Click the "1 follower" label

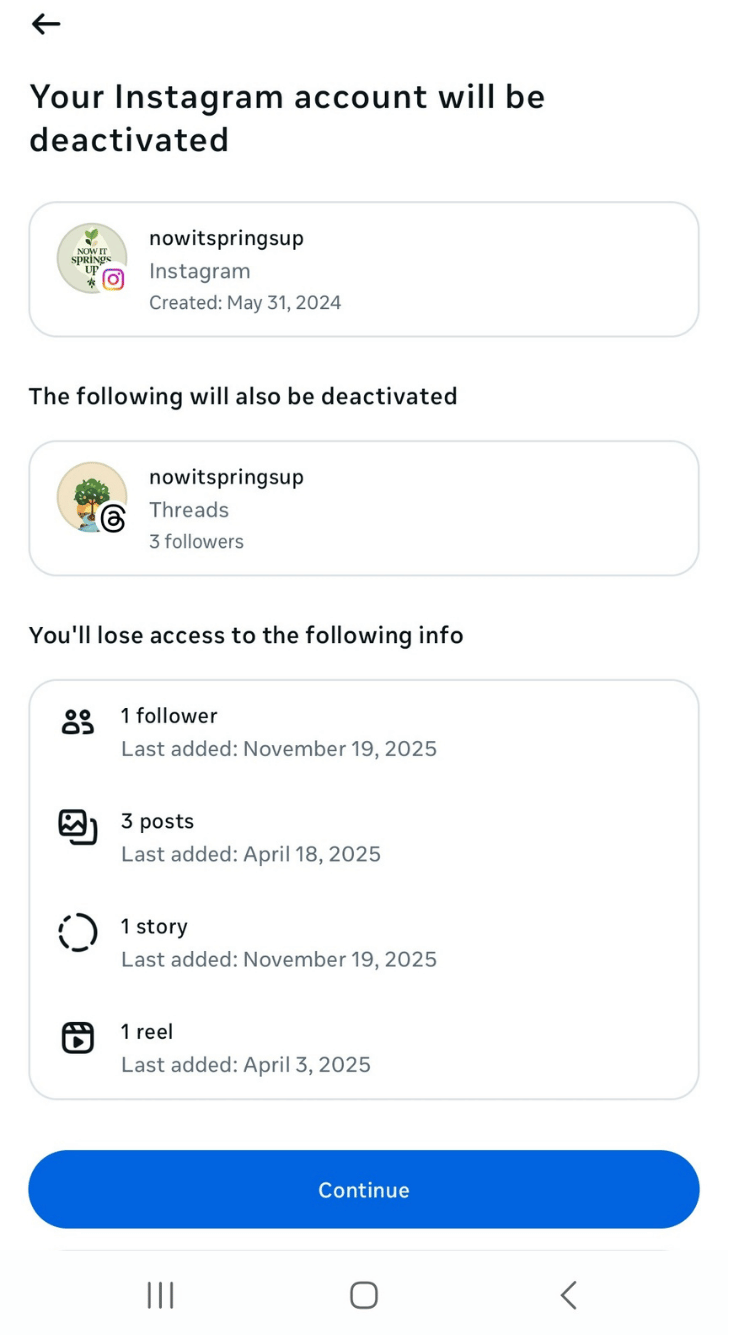coord(169,716)
